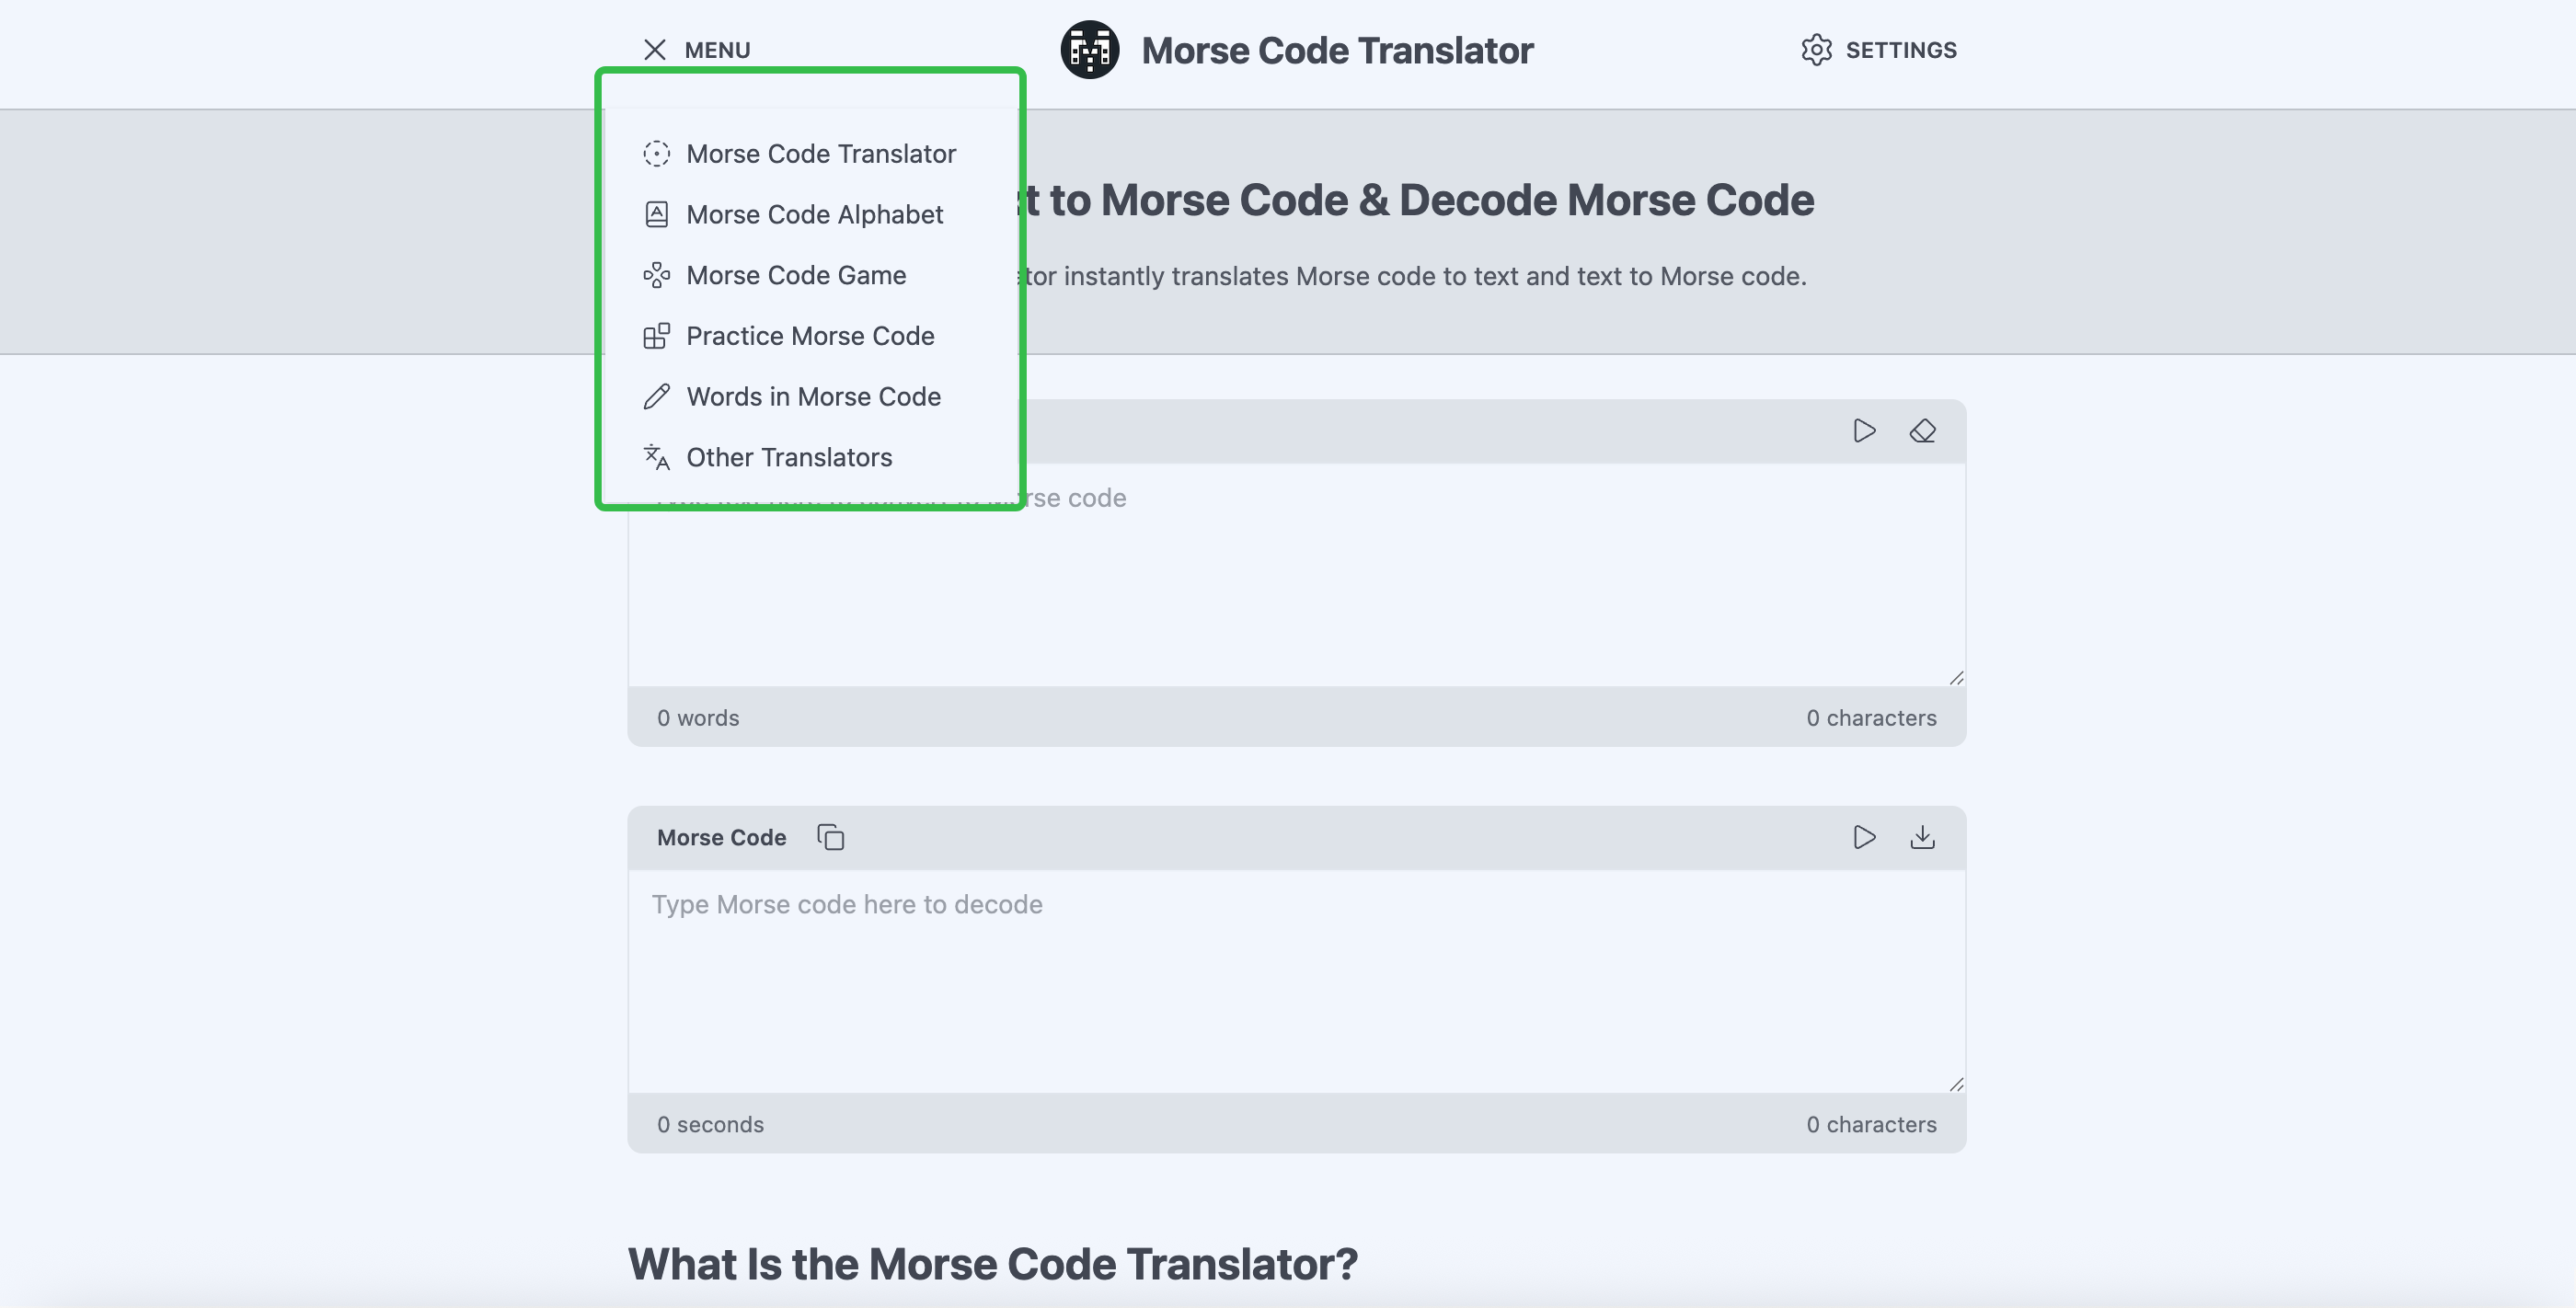Click the blocks icon beside Practice Morse Code

tap(656, 336)
